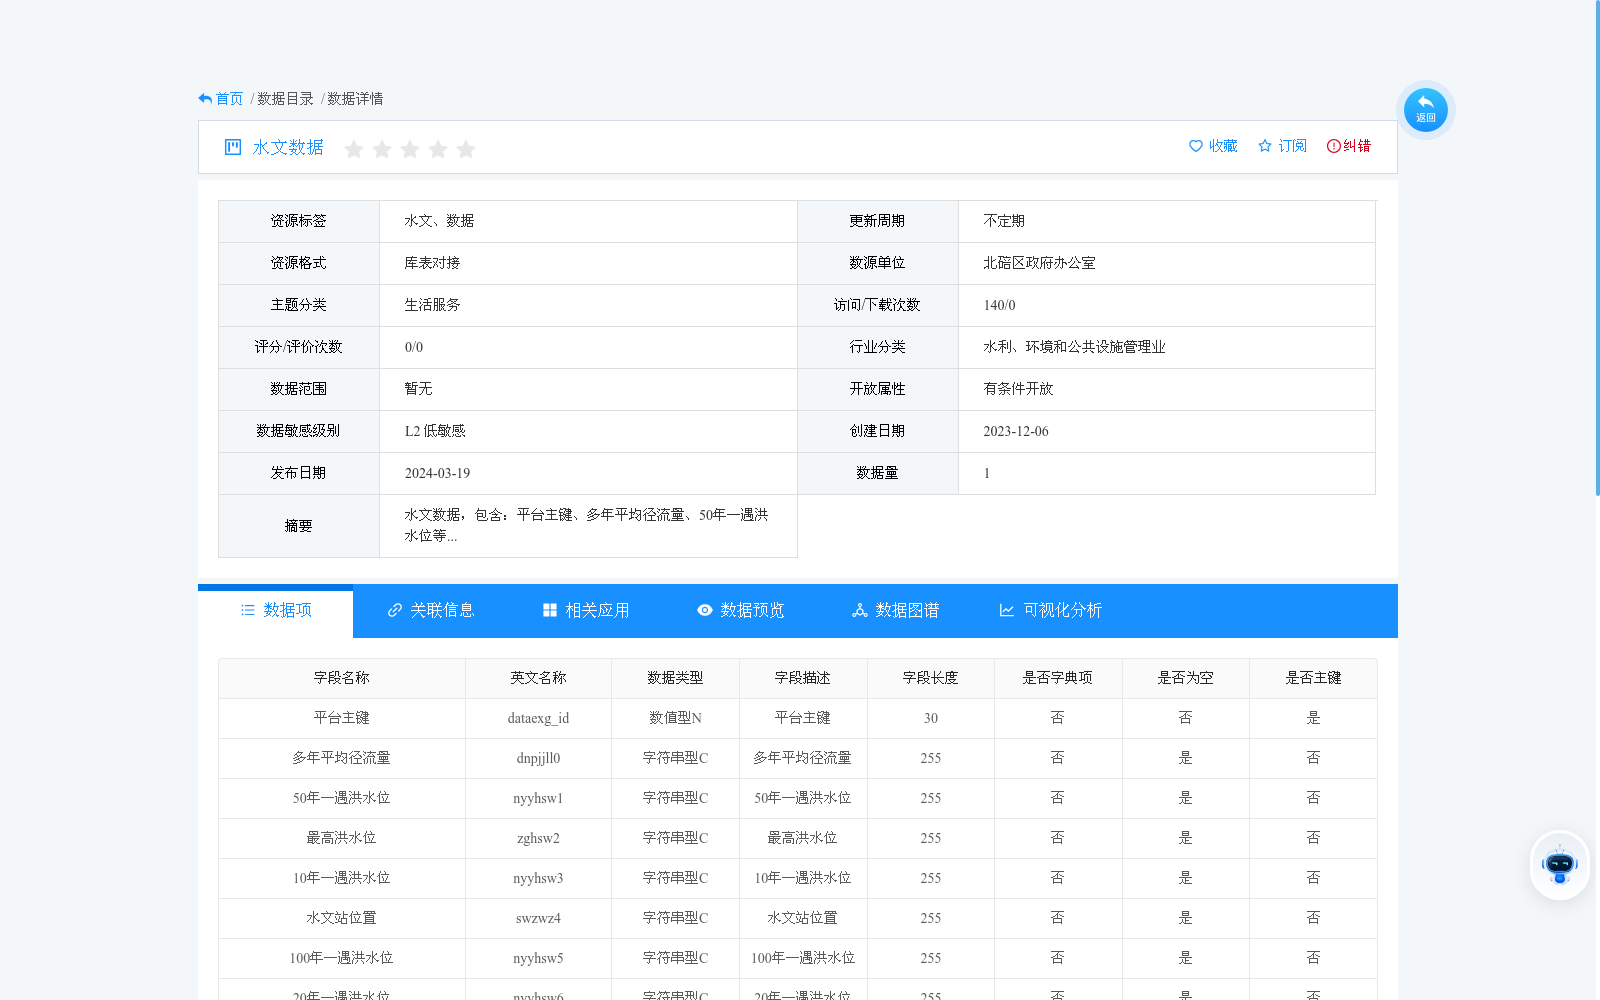
Task: Open the 关联信息 tab
Action: [x=431, y=610]
